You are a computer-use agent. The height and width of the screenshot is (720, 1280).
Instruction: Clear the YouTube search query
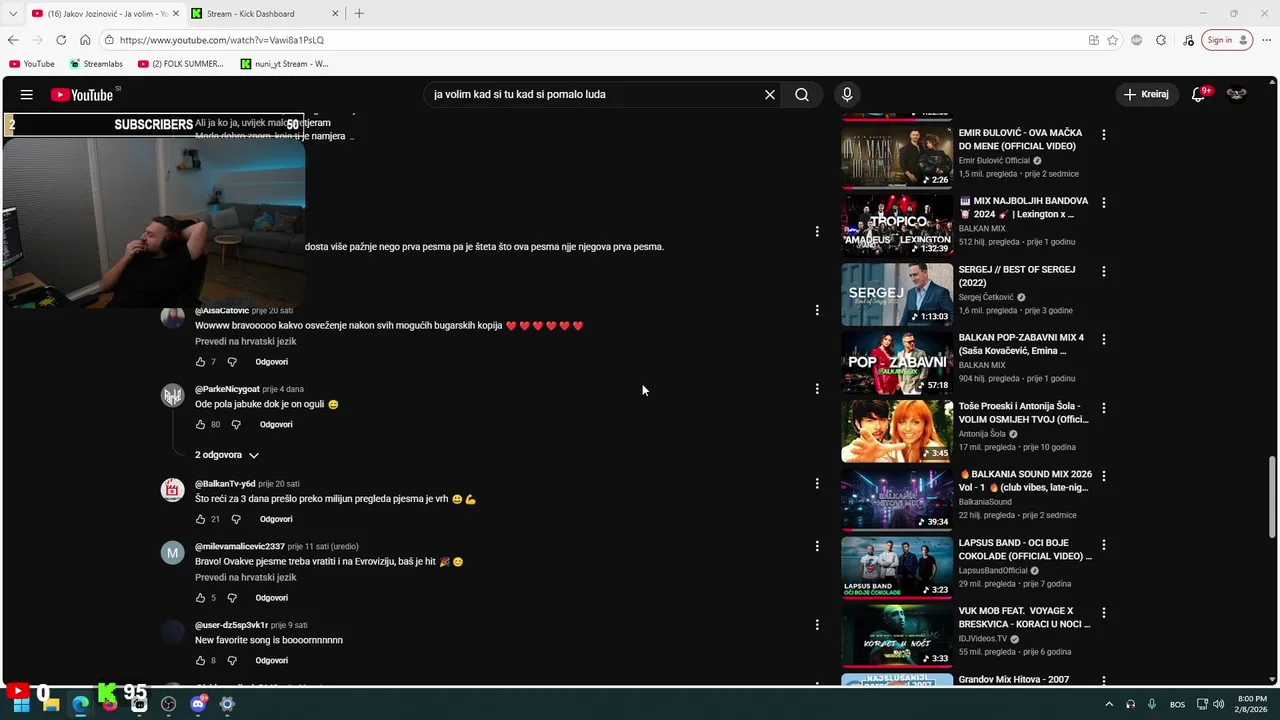pyautogui.click(x=770, y=94)
